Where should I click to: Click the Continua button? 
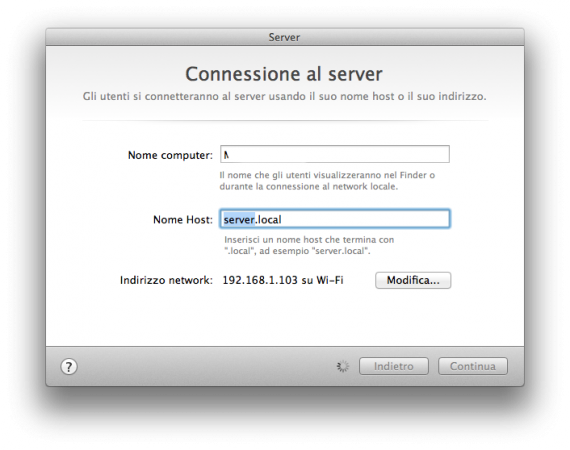pos(473,366)
